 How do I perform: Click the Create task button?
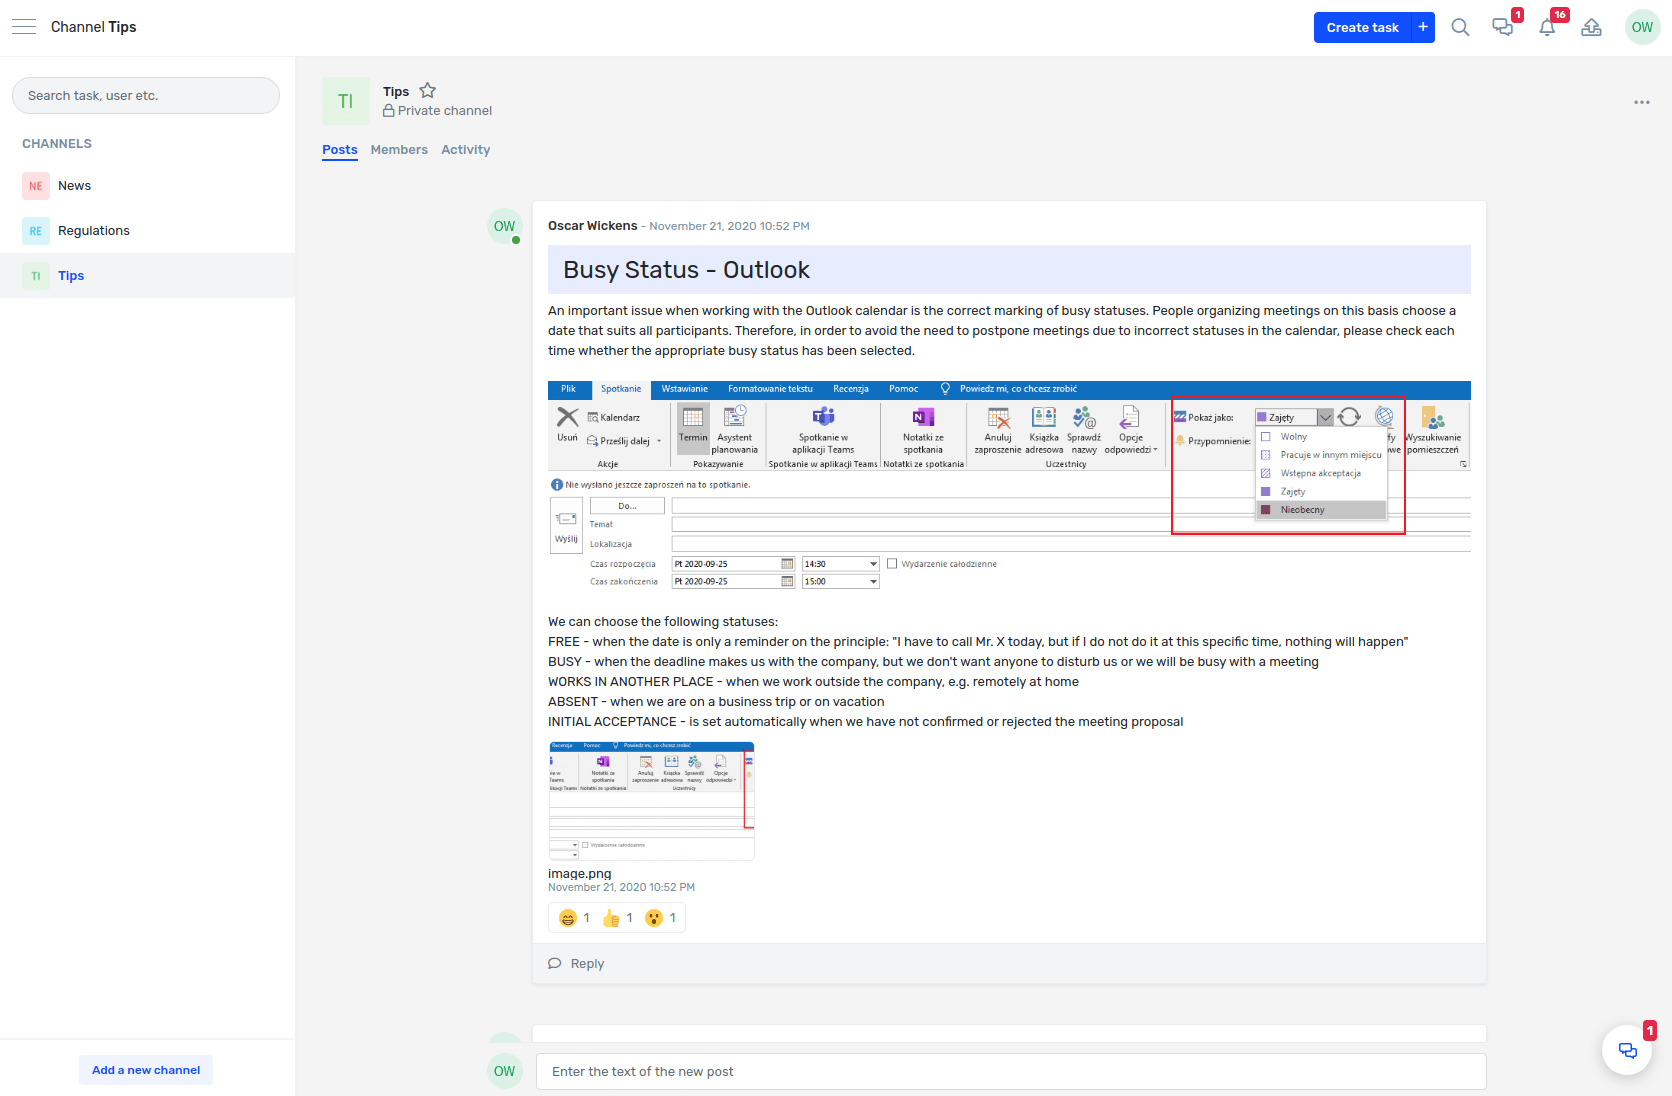(1362, 28)
